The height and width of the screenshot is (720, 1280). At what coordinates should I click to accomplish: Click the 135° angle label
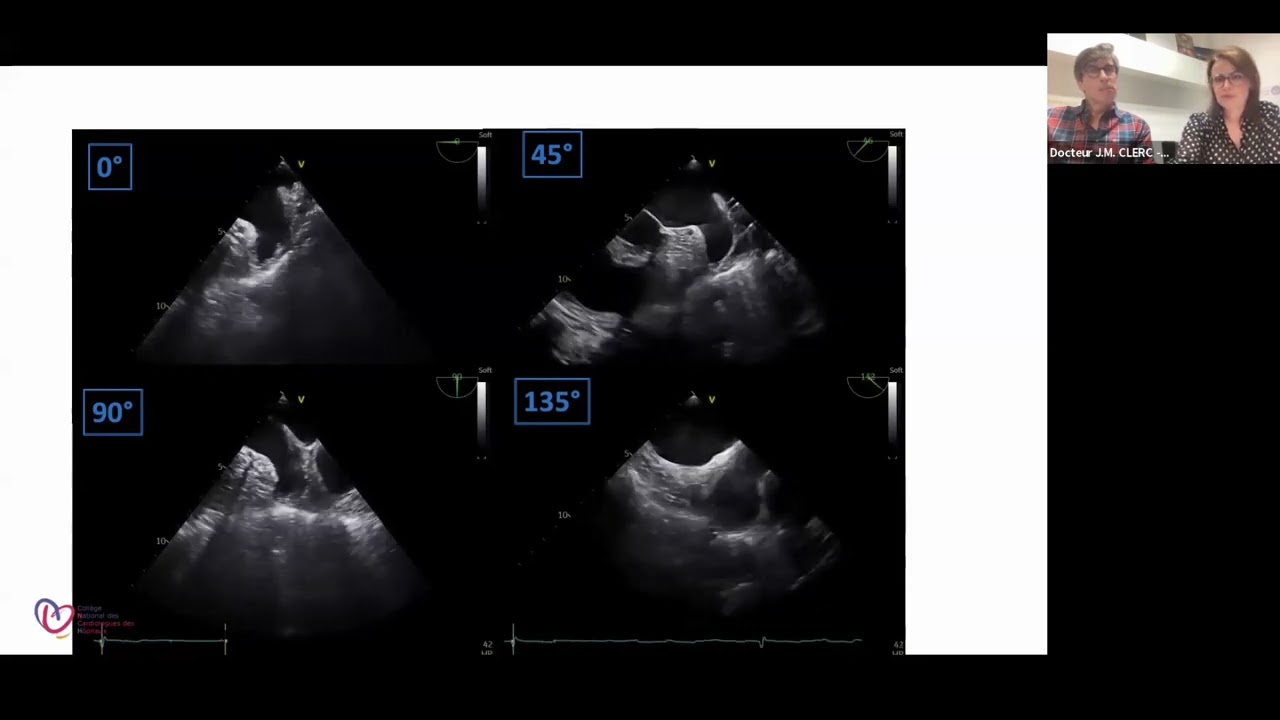552,401
